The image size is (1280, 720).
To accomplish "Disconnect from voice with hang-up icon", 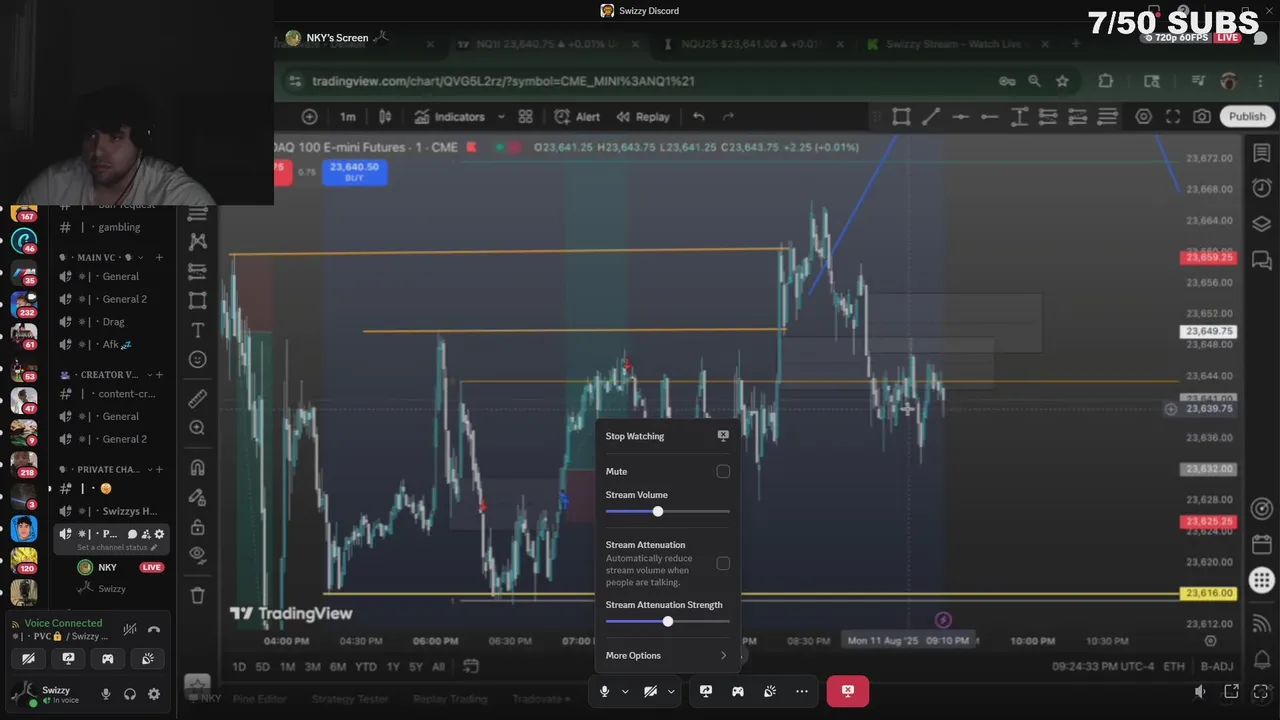I will 154,630.
